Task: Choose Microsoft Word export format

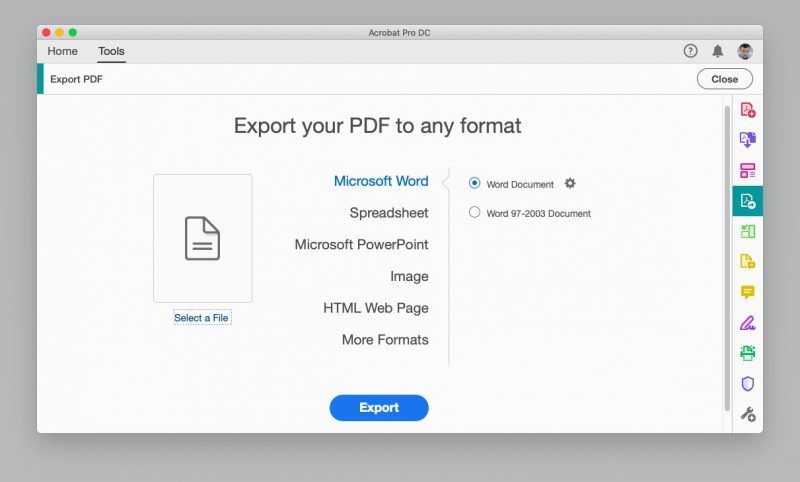Action: (381, 181)
